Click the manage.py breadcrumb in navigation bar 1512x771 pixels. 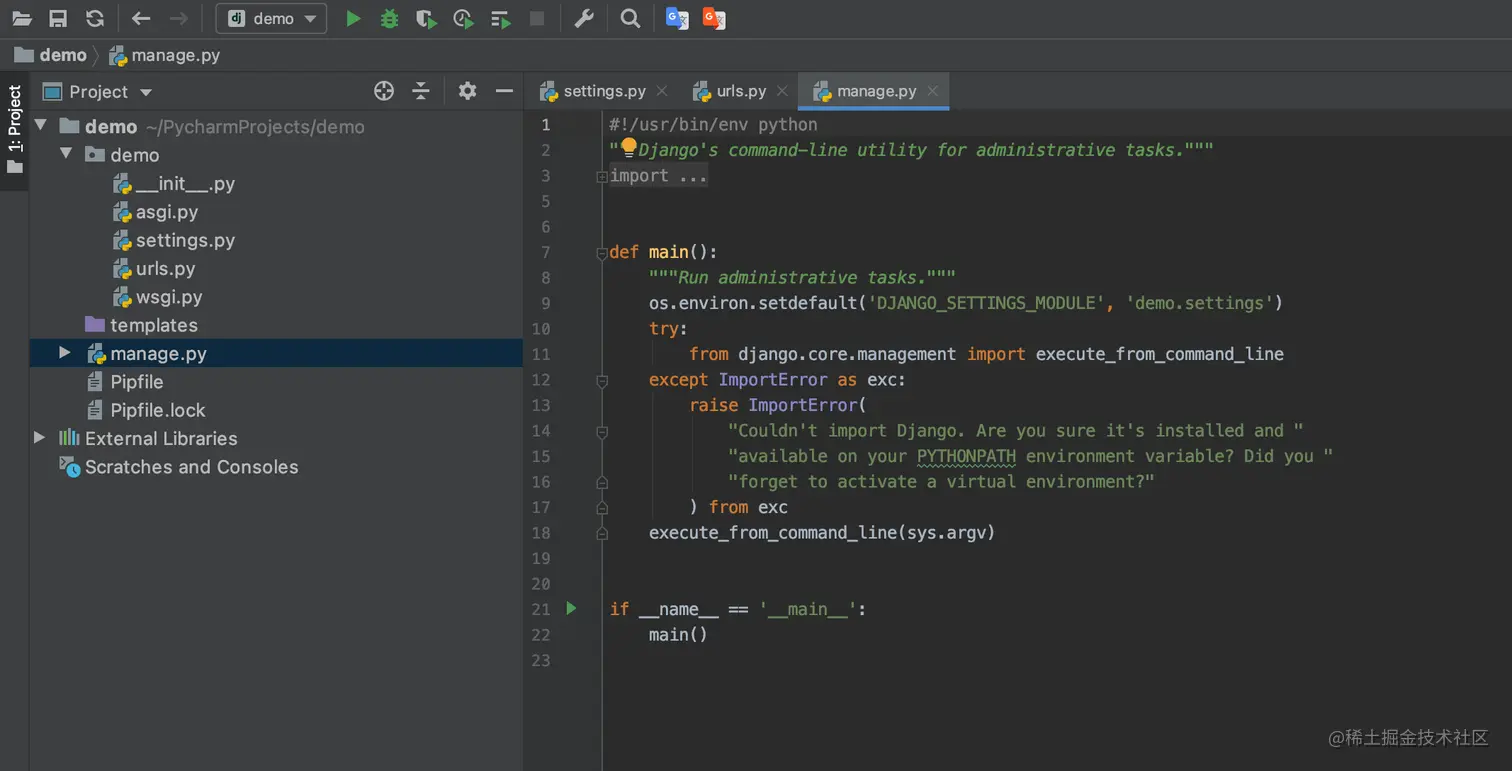click(x=165, y=55)
